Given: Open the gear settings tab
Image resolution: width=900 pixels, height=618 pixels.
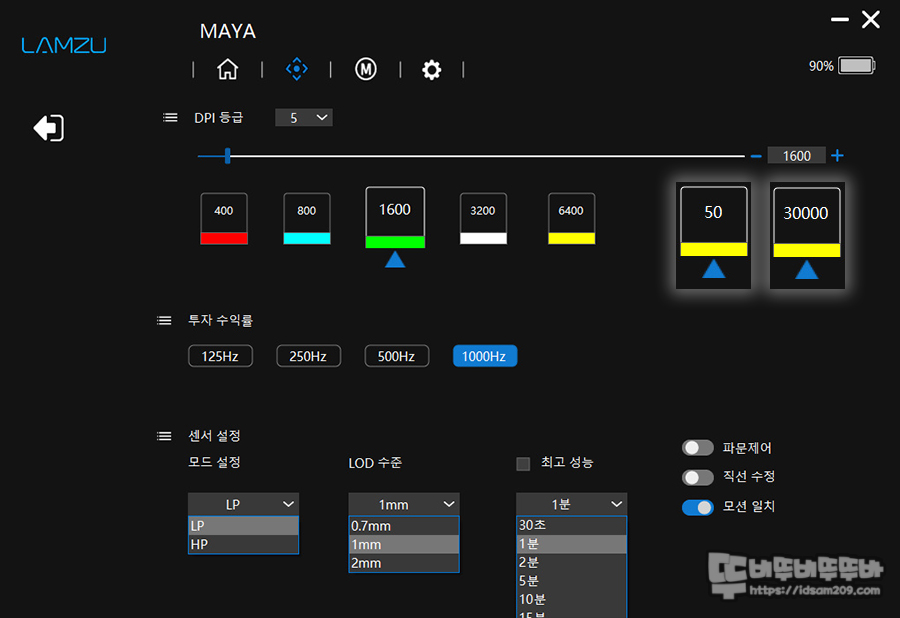Looking at the screenshot, I should point(432,70).
